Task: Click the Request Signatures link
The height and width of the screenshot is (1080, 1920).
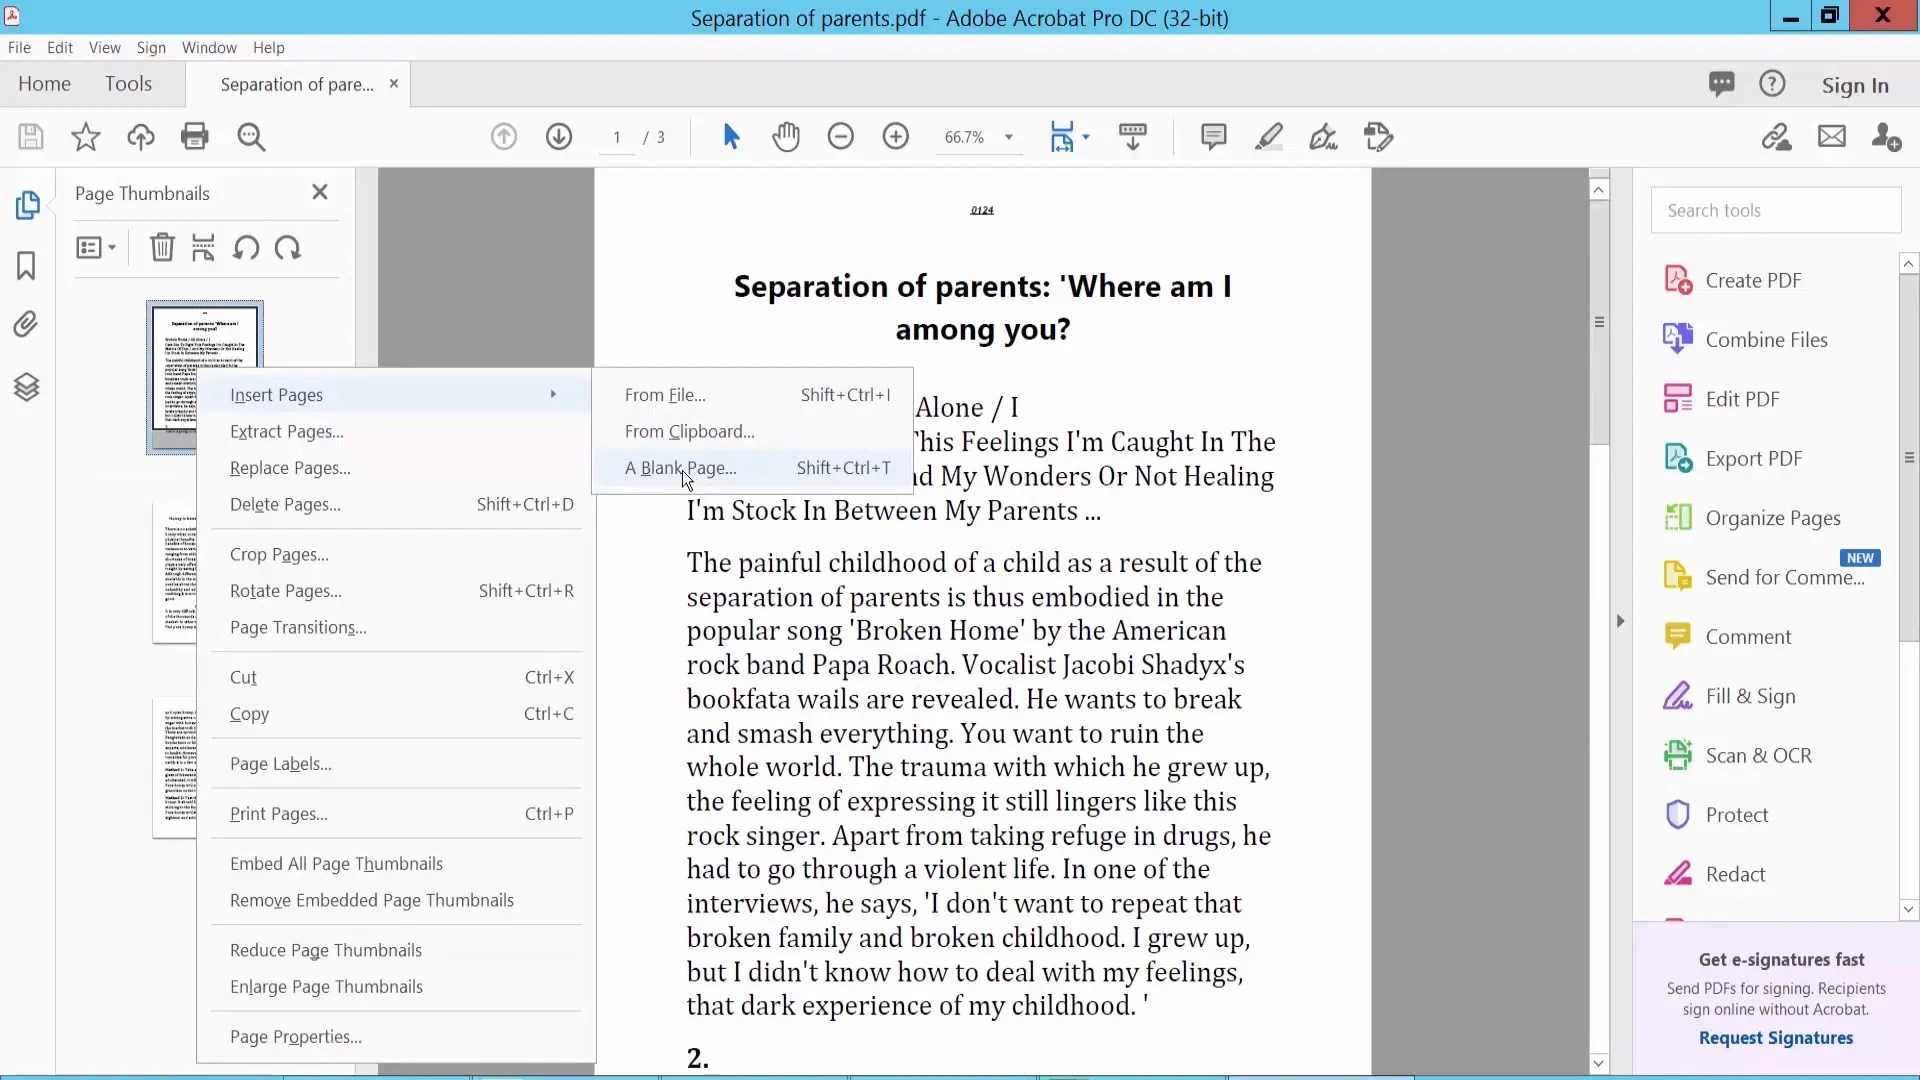Action: [1775, 1038]
